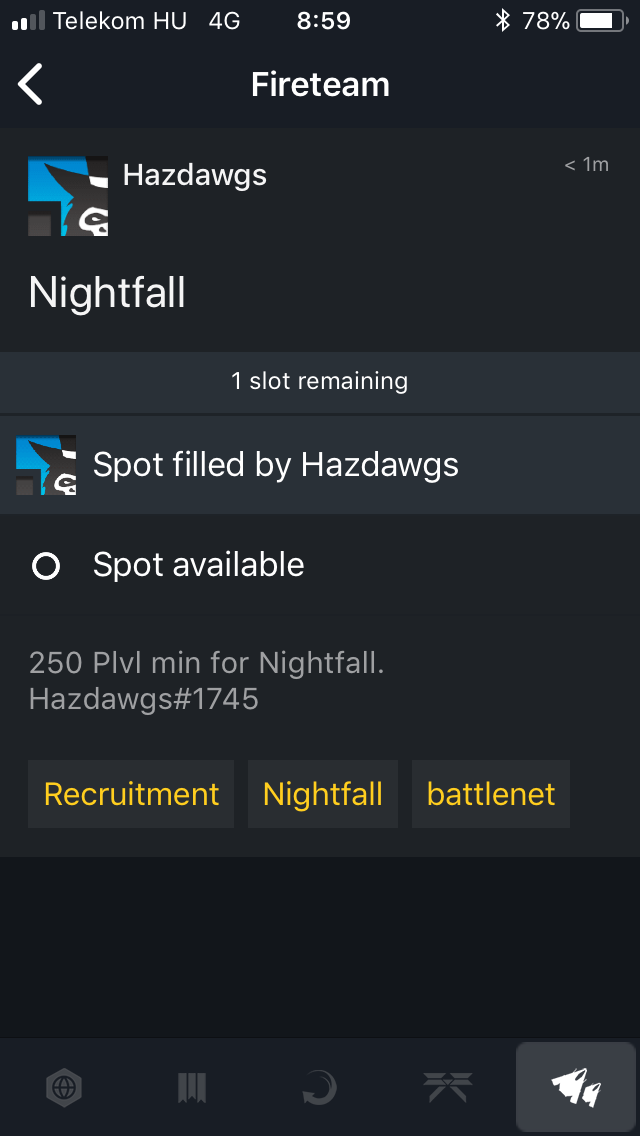The image size is (640, 1136).
Task: Tap the back arrow in header
Action: click(30, 84)
